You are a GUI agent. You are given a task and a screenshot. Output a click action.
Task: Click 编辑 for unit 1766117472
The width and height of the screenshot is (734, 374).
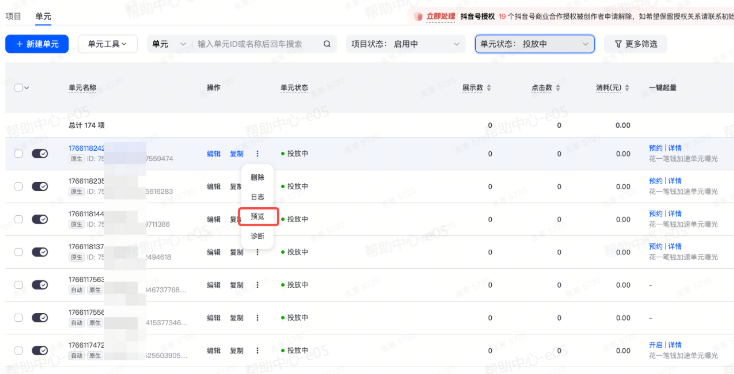click(213, 350)
